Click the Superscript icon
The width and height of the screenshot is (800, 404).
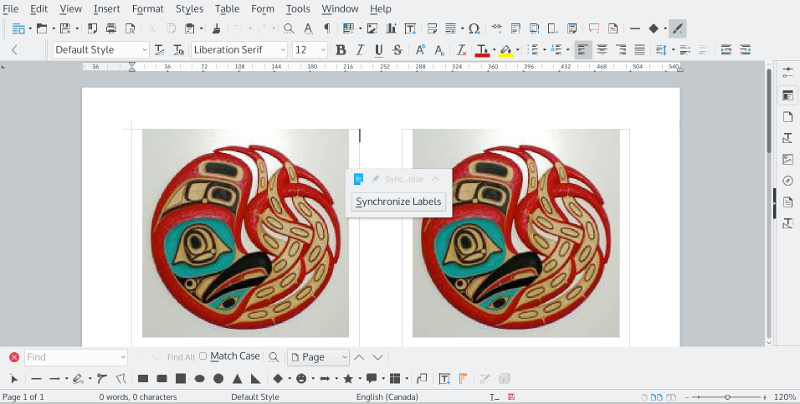[x=420, y=50]
